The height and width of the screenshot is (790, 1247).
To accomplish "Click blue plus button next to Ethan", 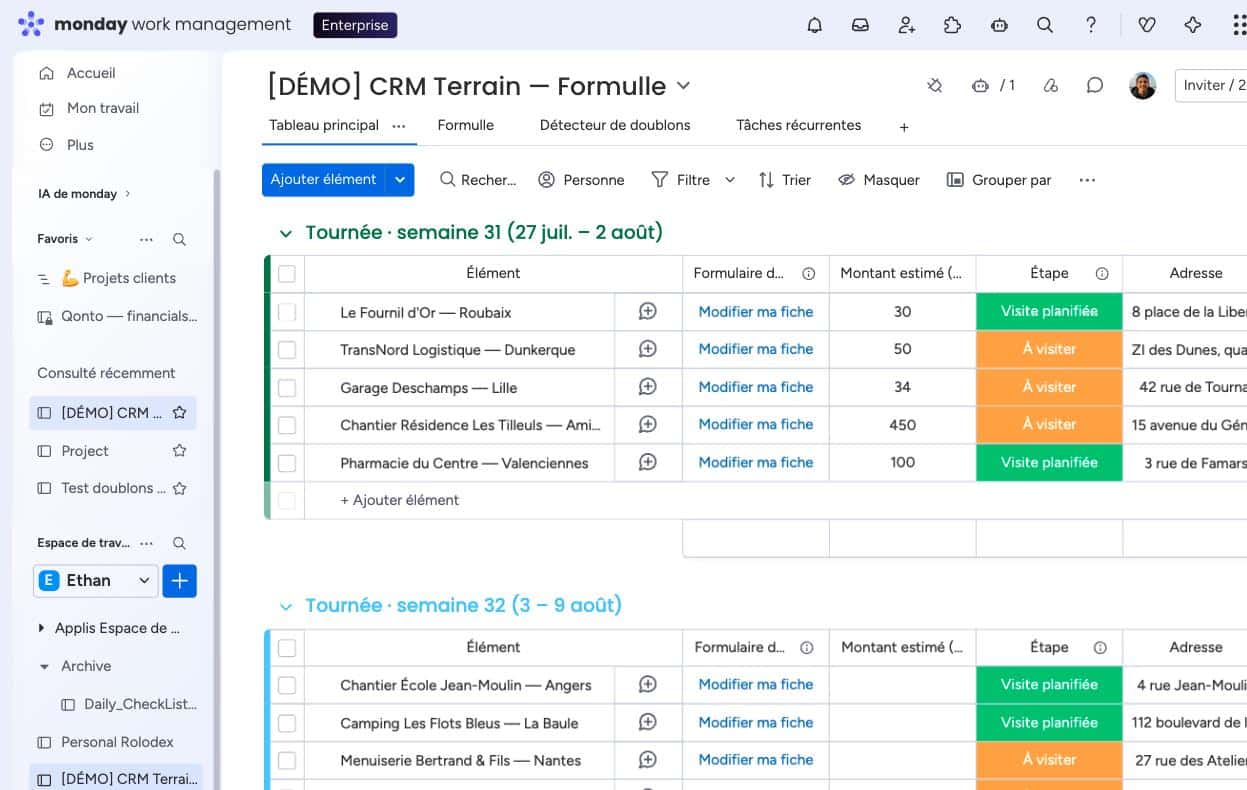I will (x=180, y=580).
